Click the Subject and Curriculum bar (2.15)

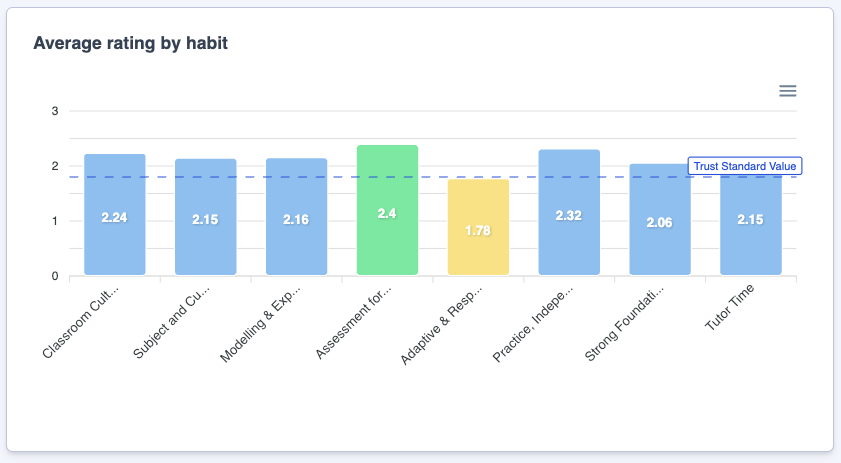pos(206,217)
